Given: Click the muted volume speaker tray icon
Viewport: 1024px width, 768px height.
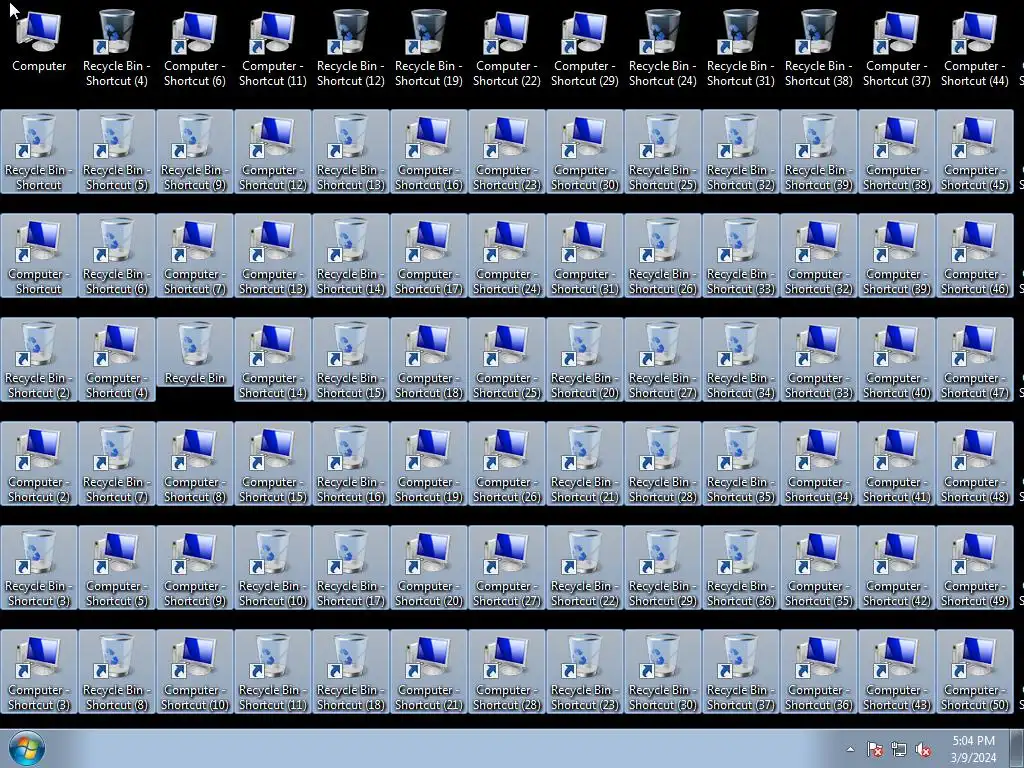Looking at the screenshot, I should [923, 749].
